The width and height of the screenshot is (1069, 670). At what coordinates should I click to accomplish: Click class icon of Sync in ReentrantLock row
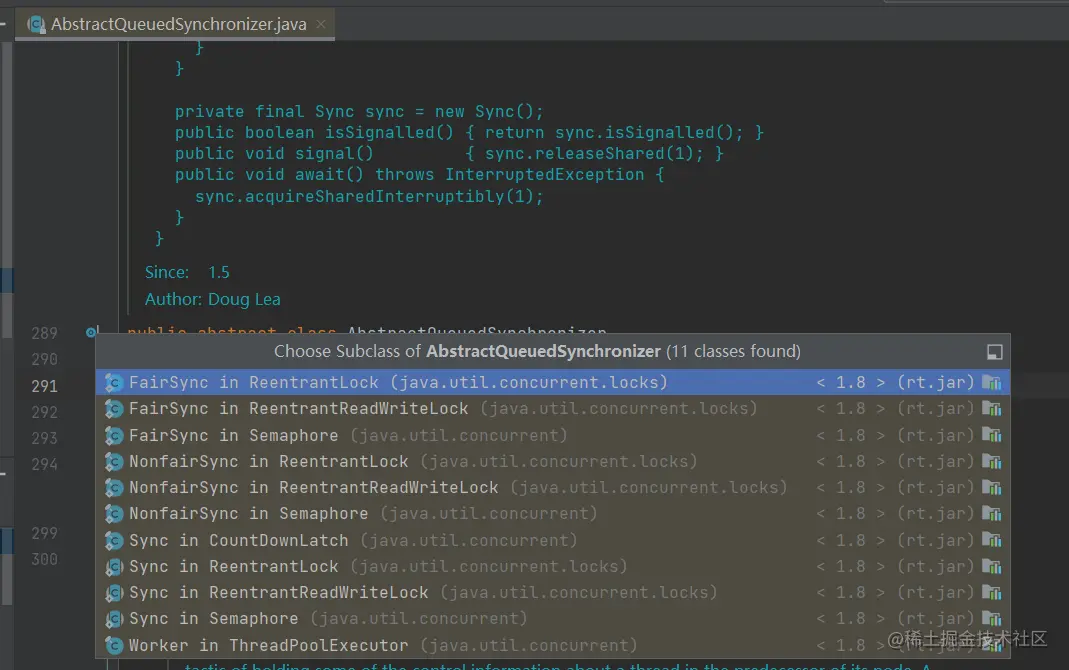point(113,567)
